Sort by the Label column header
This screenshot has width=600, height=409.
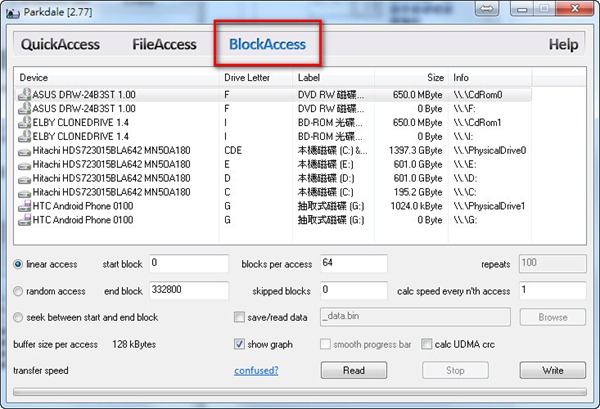click(334, 78)
